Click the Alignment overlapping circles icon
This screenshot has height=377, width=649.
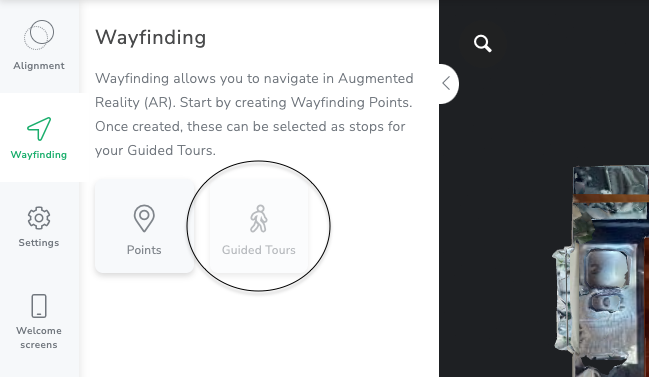(39, 35)
